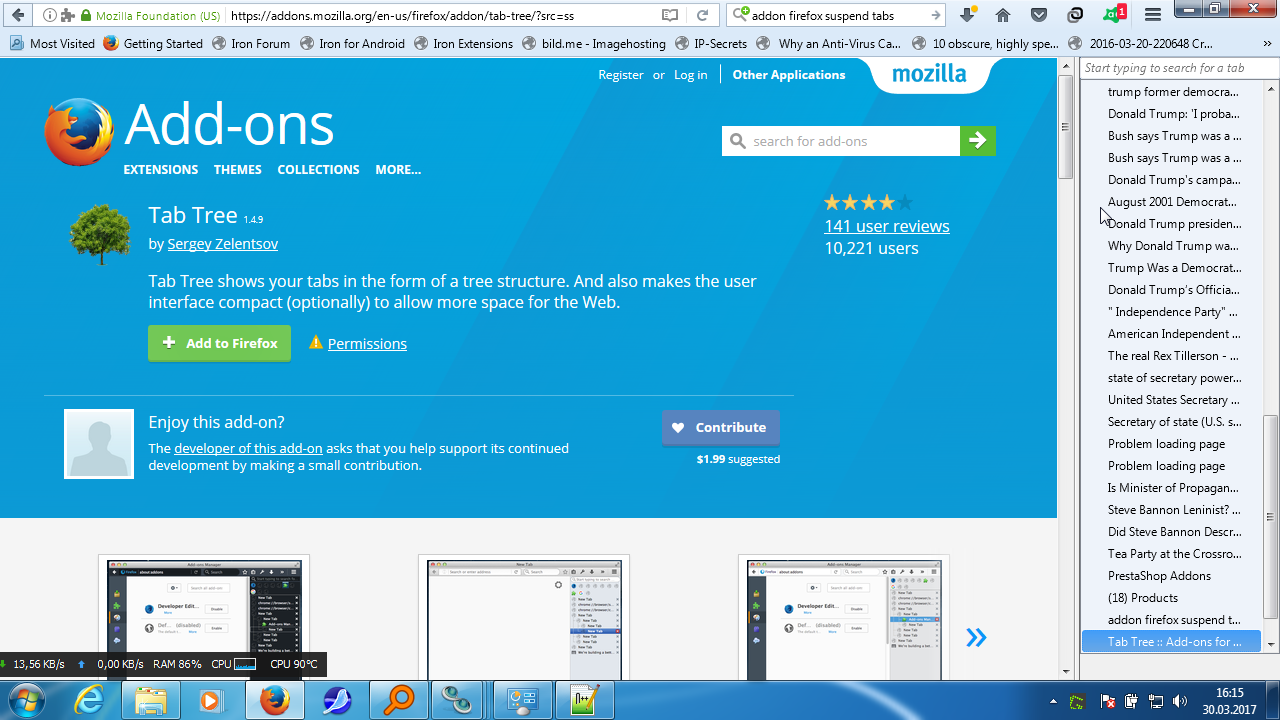Open the Other Applications menu
Image resolution: width=1280 pixels, height=720 pixels.
(x=789, y=75)
